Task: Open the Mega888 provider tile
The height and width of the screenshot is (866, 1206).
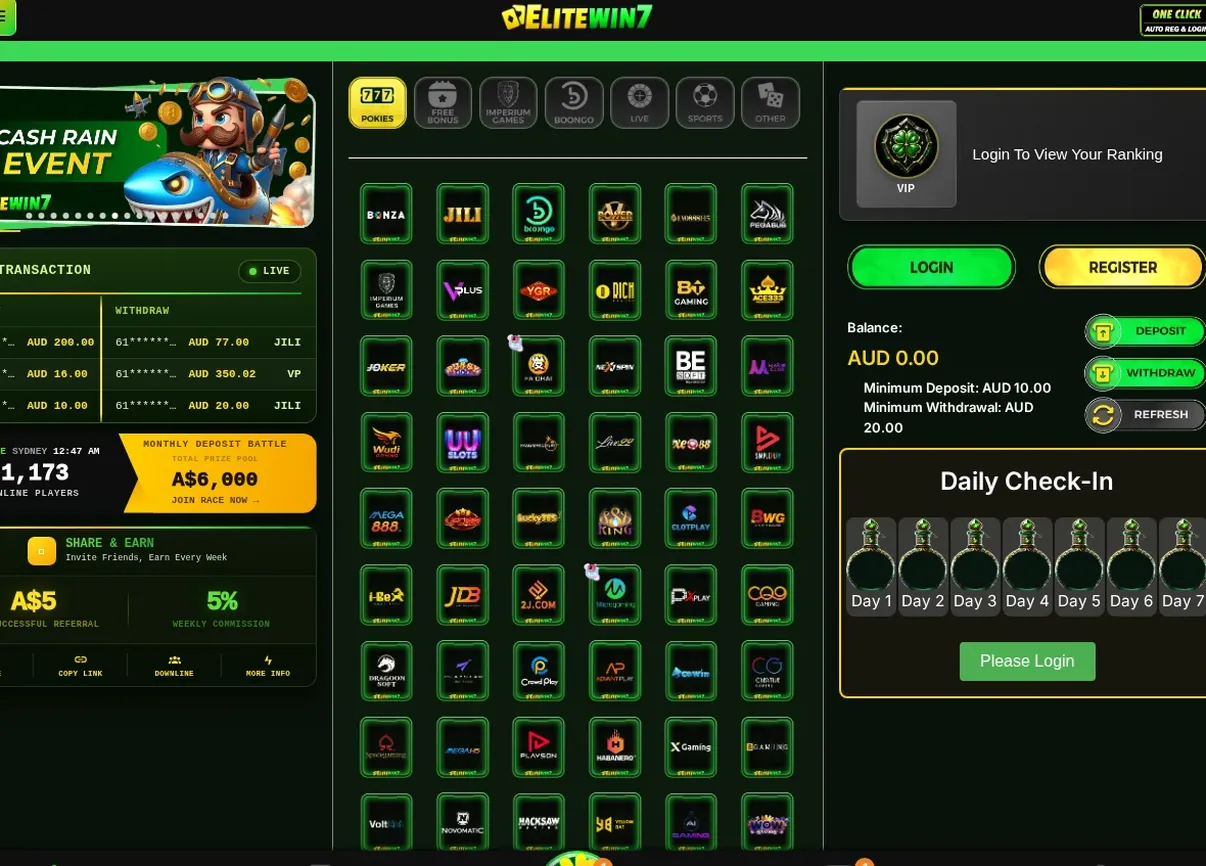Action: (386, 518)
